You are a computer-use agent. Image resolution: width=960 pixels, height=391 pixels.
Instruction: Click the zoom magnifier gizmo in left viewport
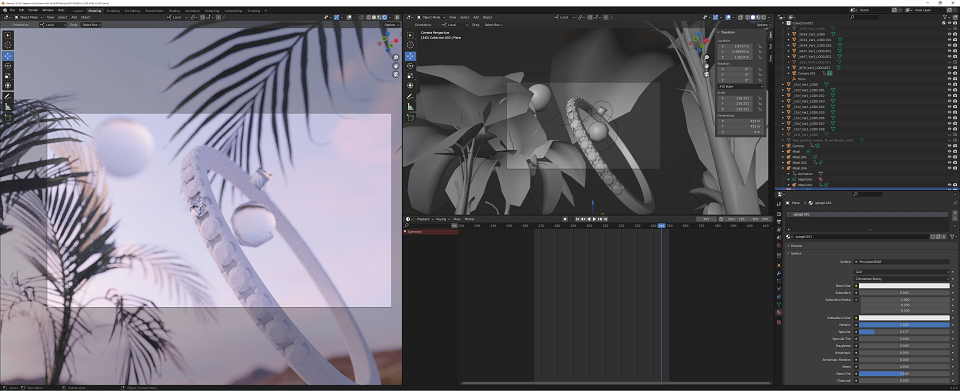pyautogui.click(x=396, y=58)
